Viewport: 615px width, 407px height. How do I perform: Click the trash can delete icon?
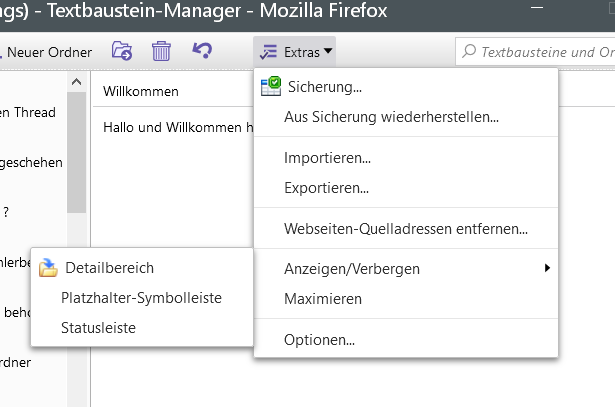pos(161,50)
